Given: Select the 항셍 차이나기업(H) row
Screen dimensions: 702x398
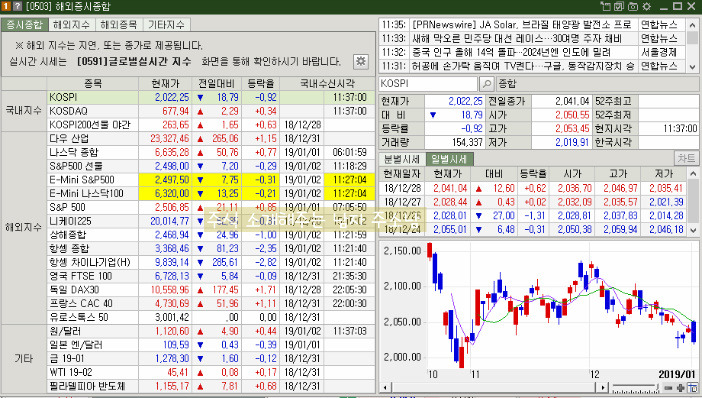Looking at the screenshot, I should (210, 262).
